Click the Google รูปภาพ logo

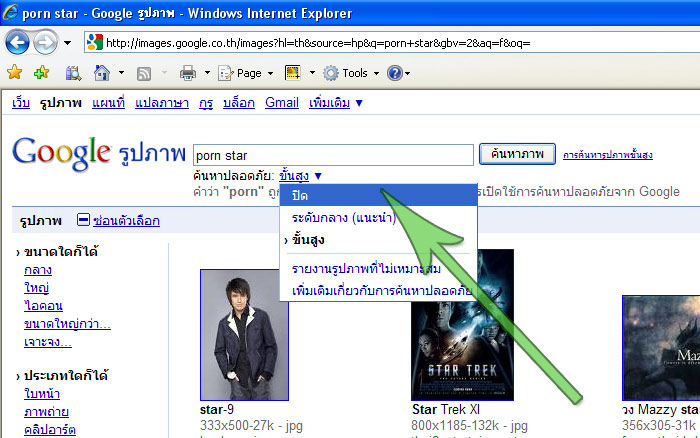click(99, 154)
